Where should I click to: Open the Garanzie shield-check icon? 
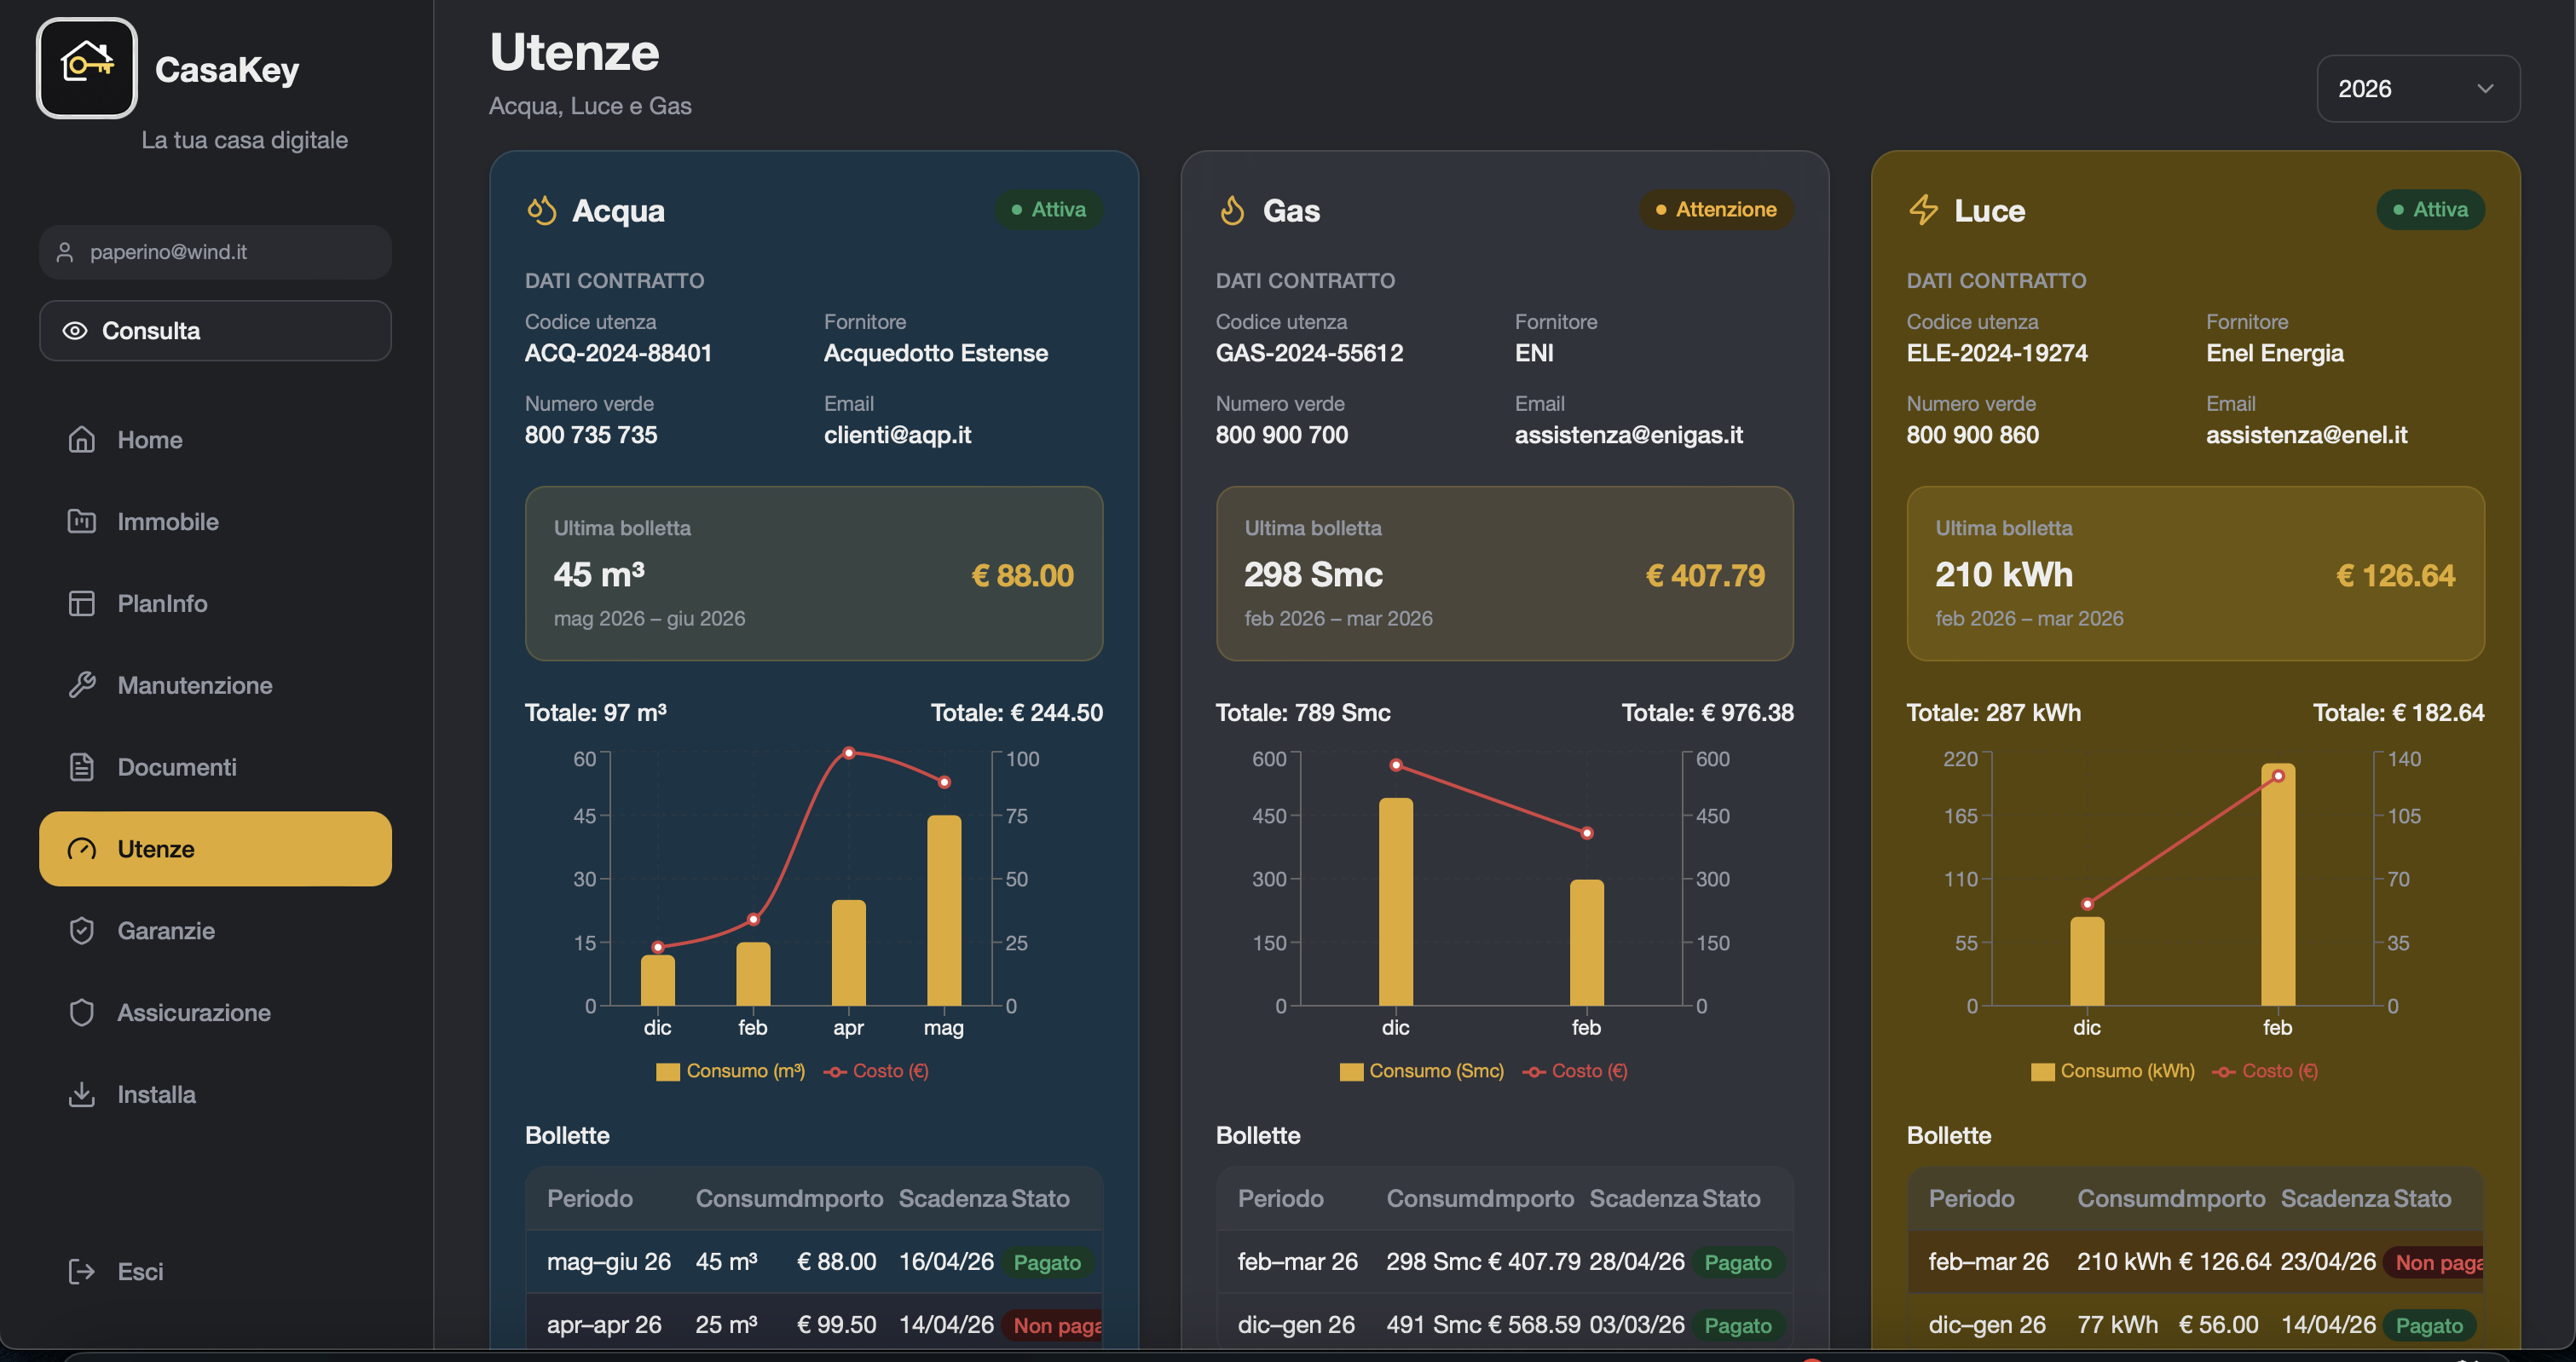pos(82,931)
